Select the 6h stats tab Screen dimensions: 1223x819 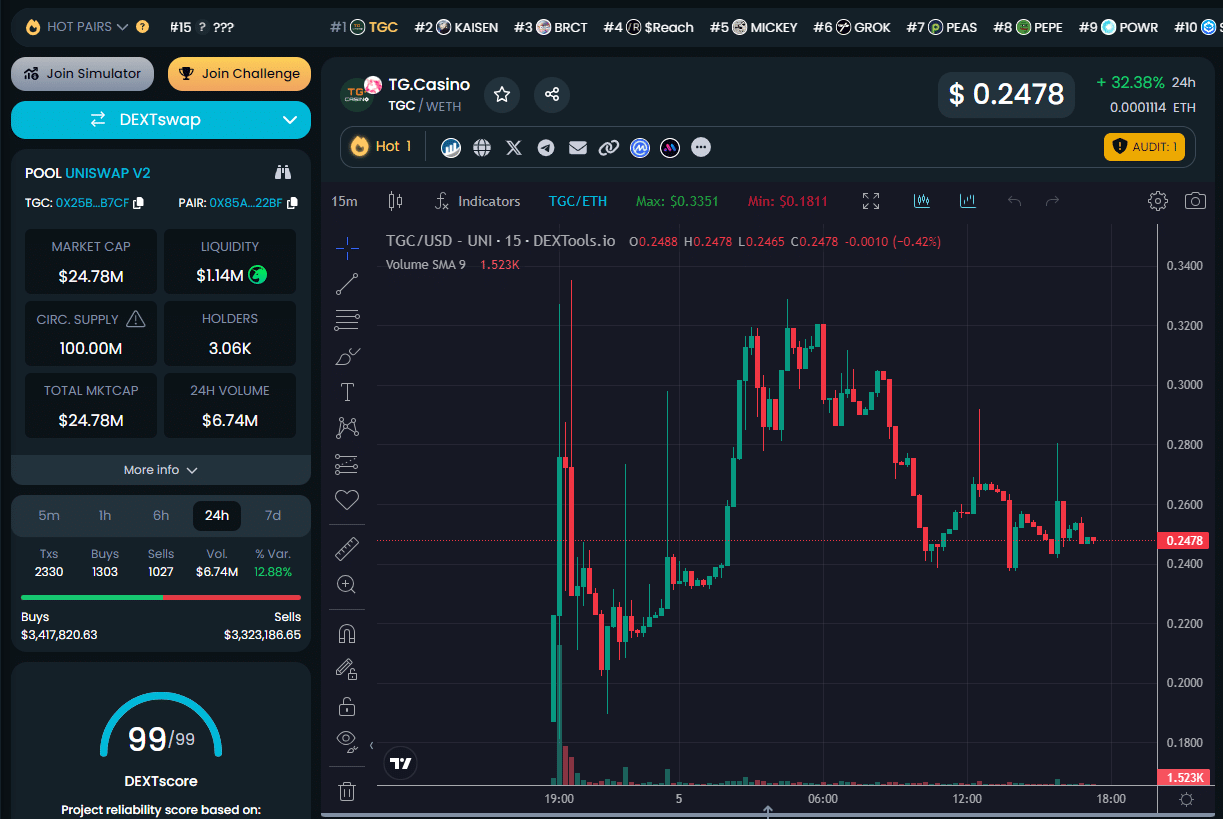(161, 515)
